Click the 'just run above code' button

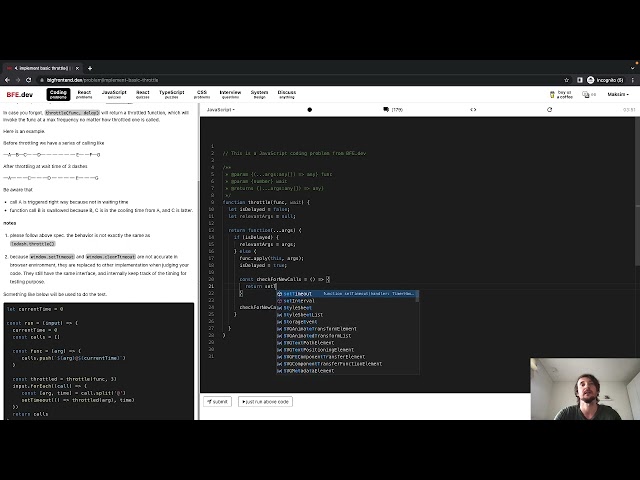click(x=265, y=402)
